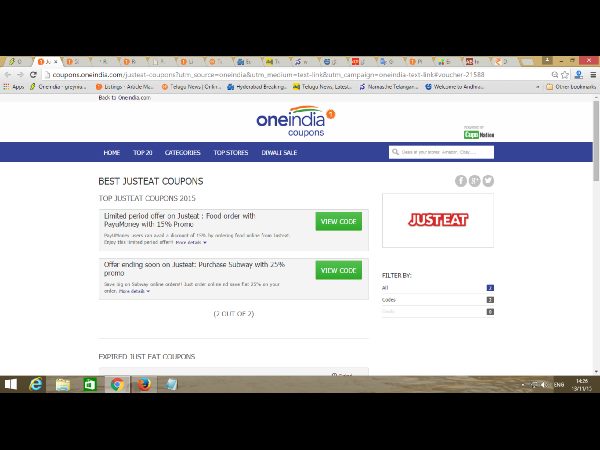Viewport: 600px width, 450px height.
Task: Open the Diwali Sale navigation tab
Action: tap(277, 153)
